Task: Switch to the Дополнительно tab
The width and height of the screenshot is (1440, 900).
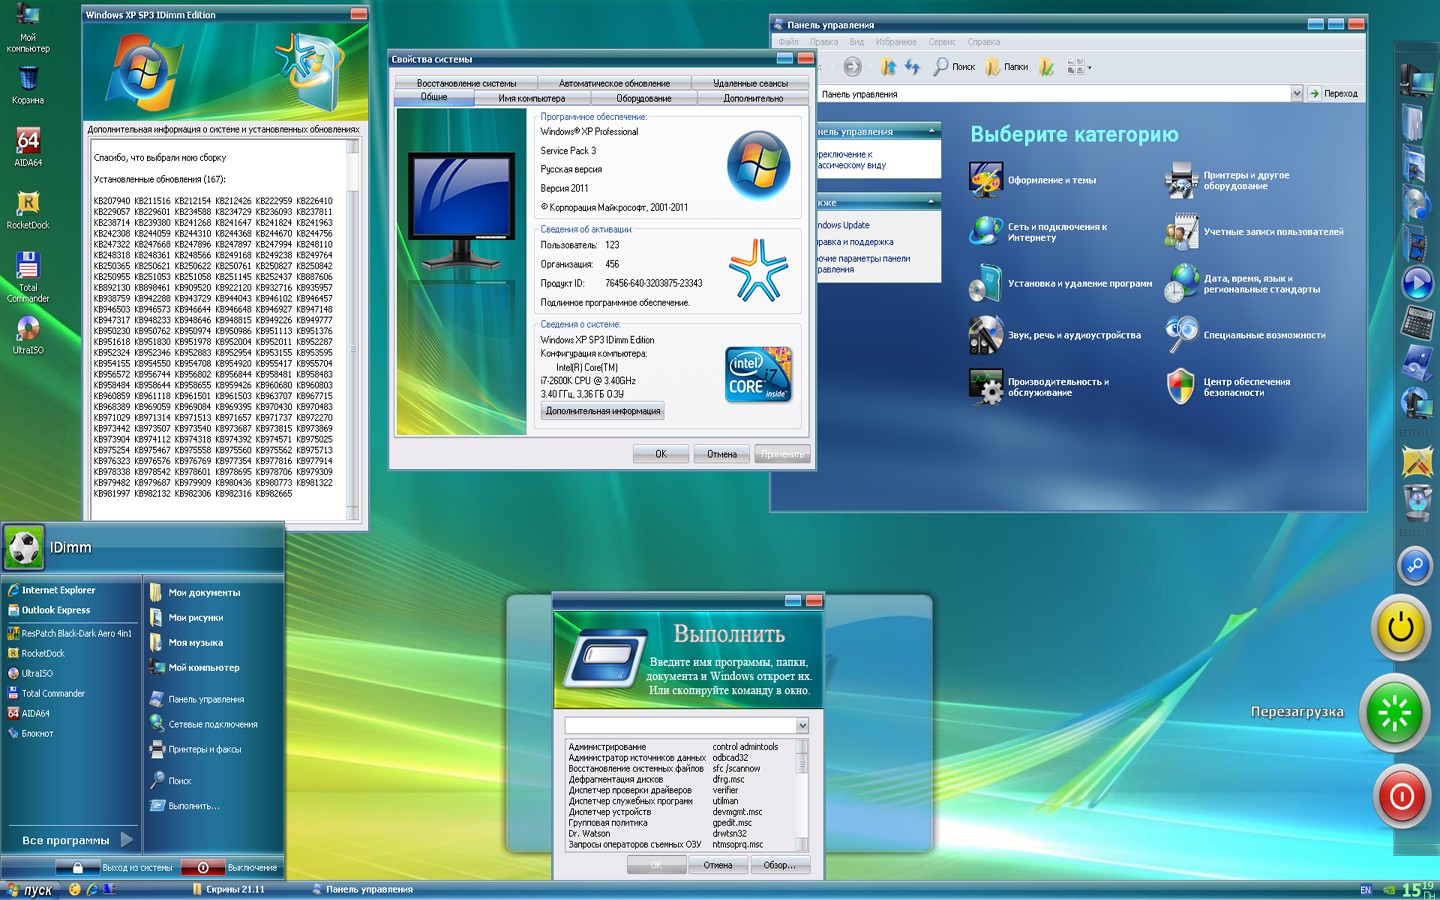Action: (753, 98)
